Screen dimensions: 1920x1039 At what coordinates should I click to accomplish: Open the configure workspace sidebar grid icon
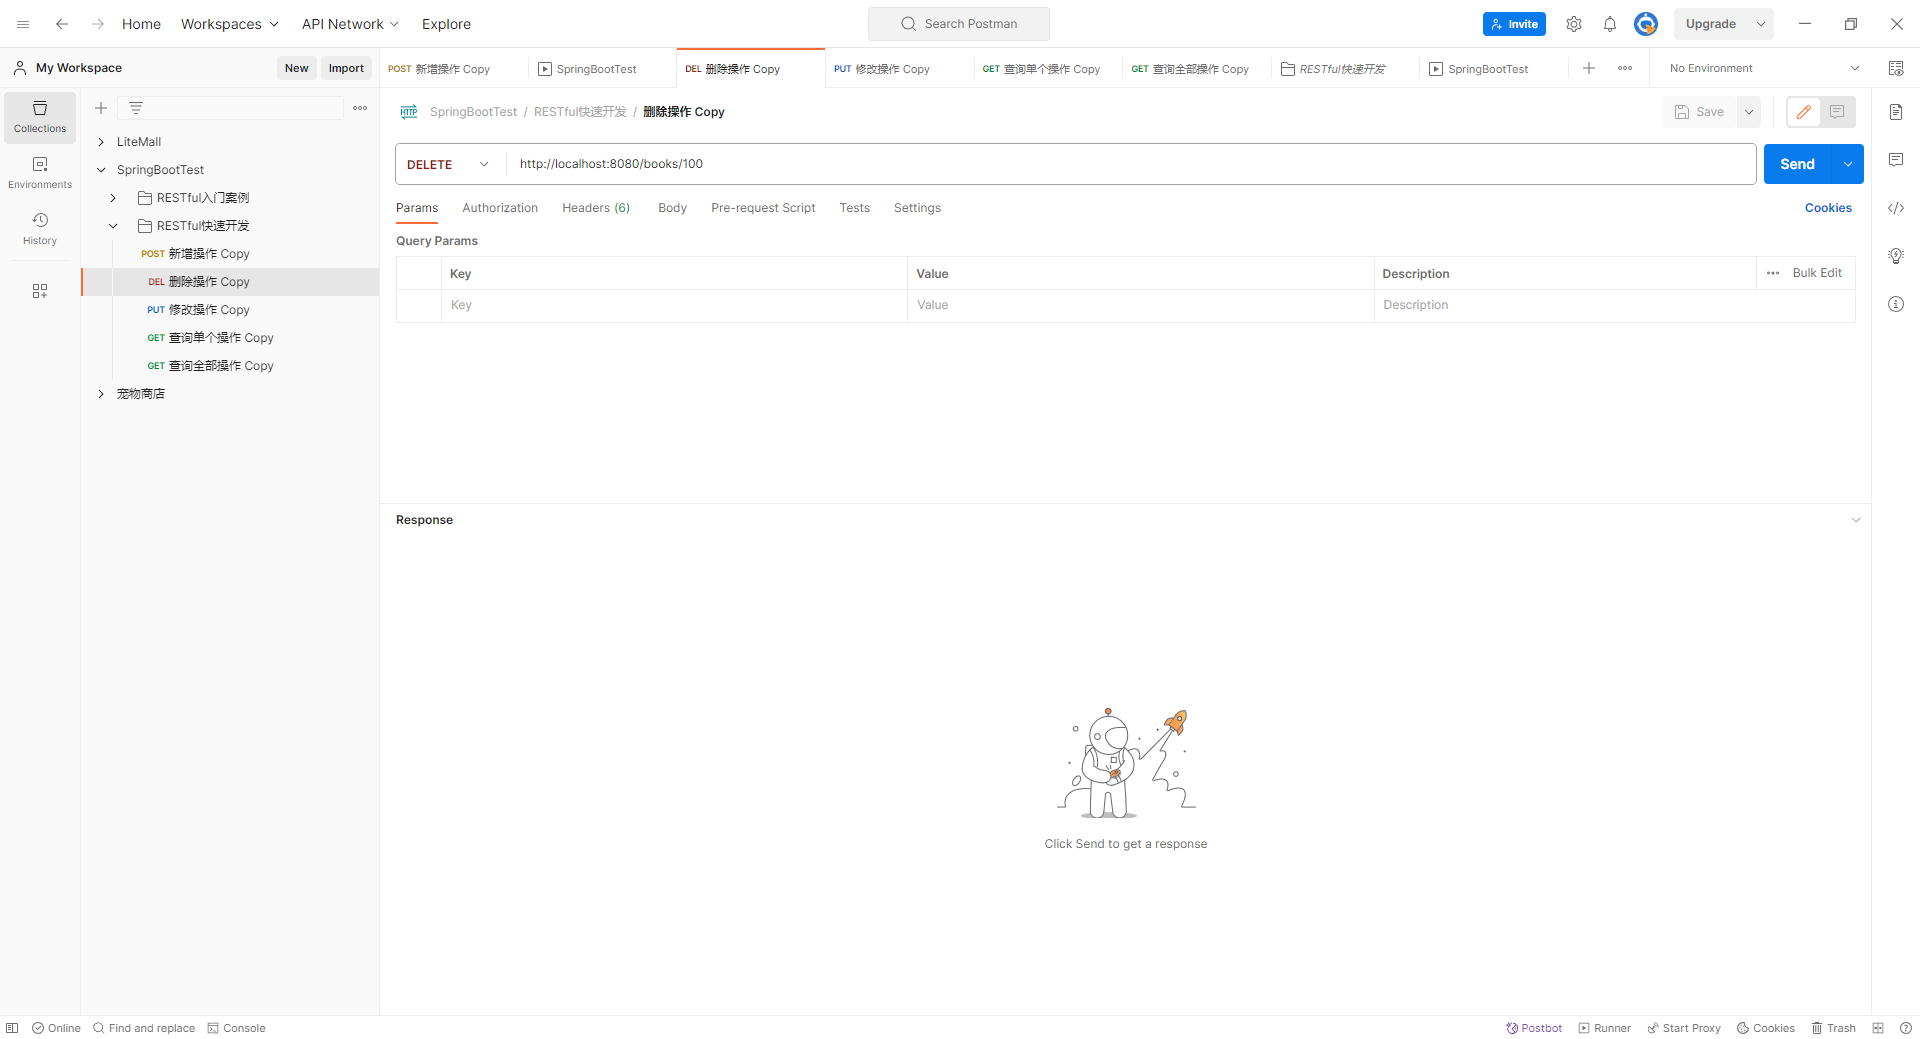(x=40, y=291)
